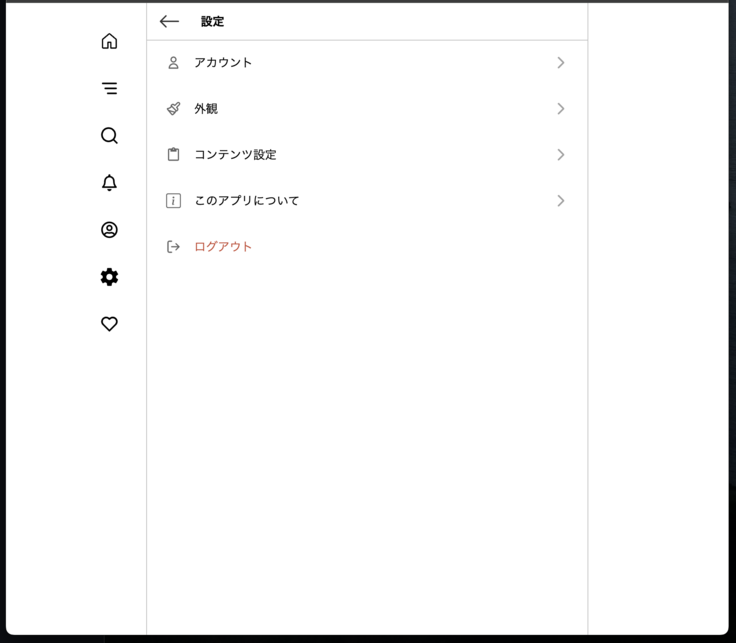This screenshot has height=643, width=736.
Task: Expand the アカウント row chevron
Action: tap(560, 62)
